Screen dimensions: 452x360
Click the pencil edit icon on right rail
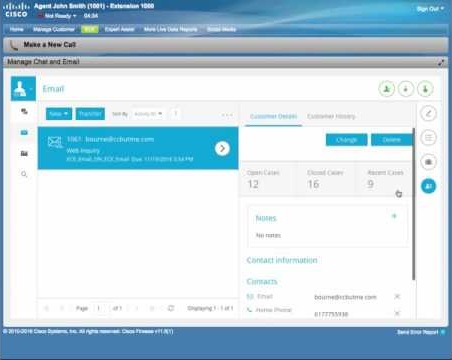428,114
